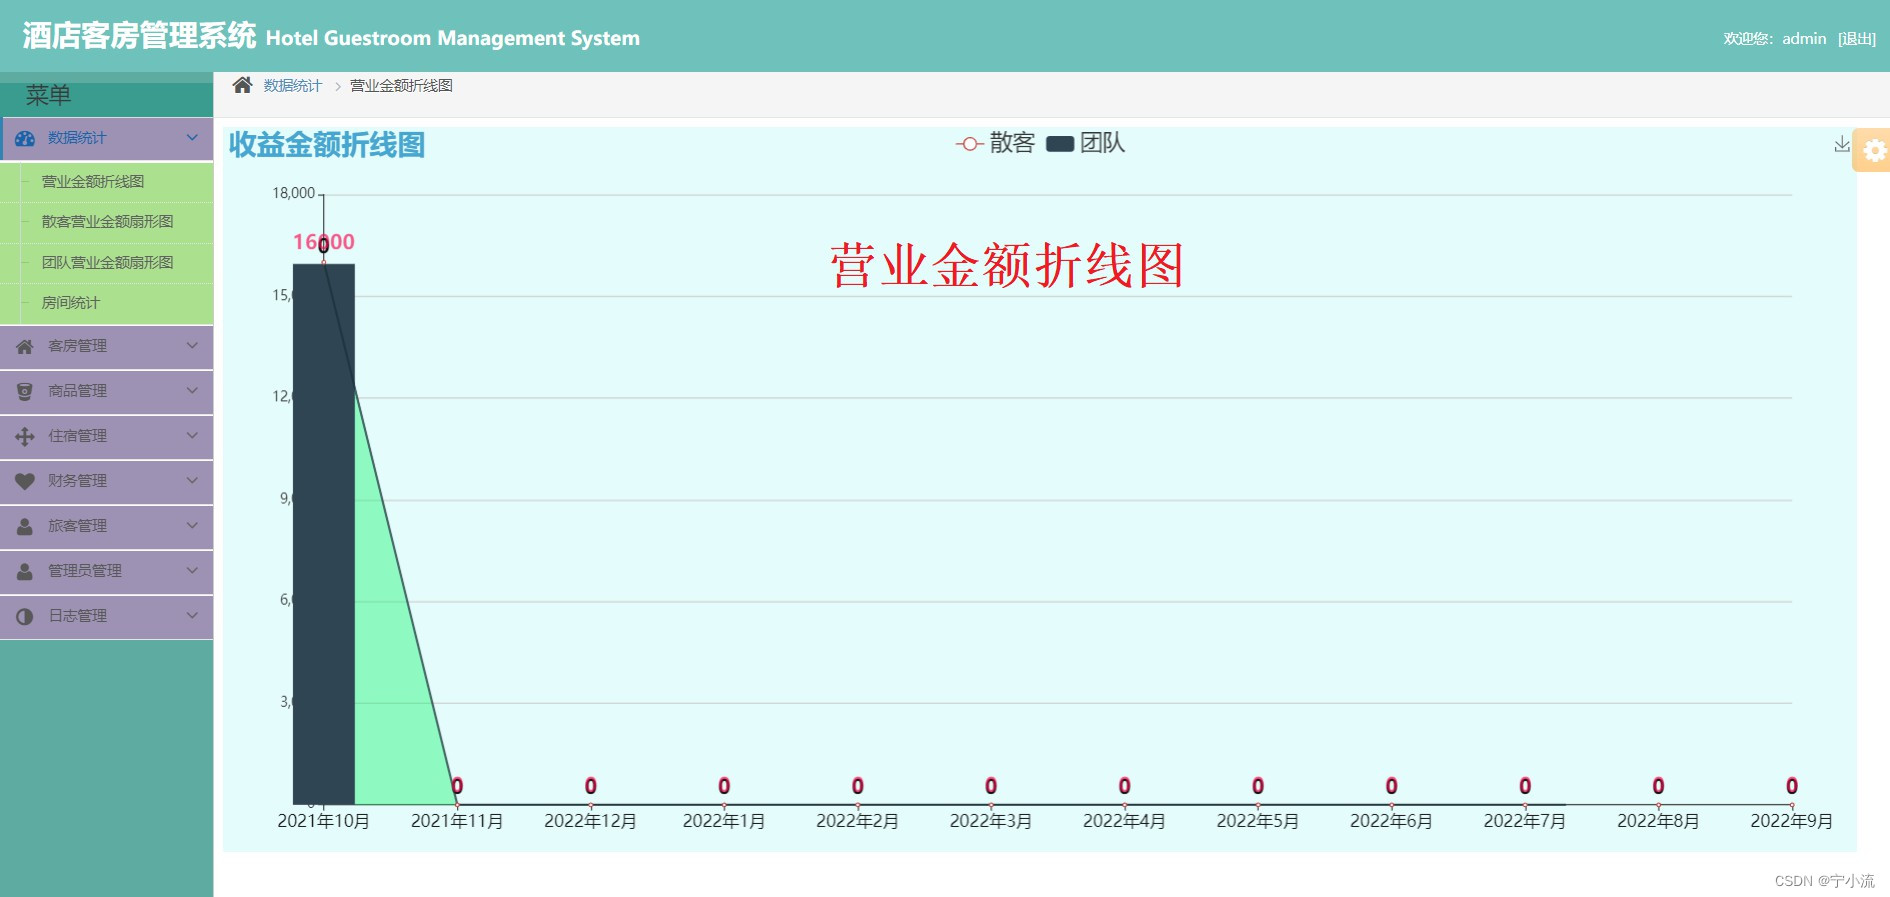Expand the 旅客管理 menu chevron
Image resolution: width=1890 pixels, height=897 pixels.
(192, 526)
